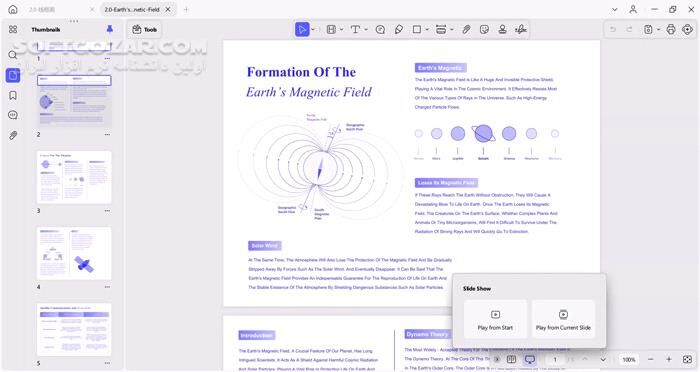Open the sticker tool
The image size is (700, 372).
pos(484,29)
